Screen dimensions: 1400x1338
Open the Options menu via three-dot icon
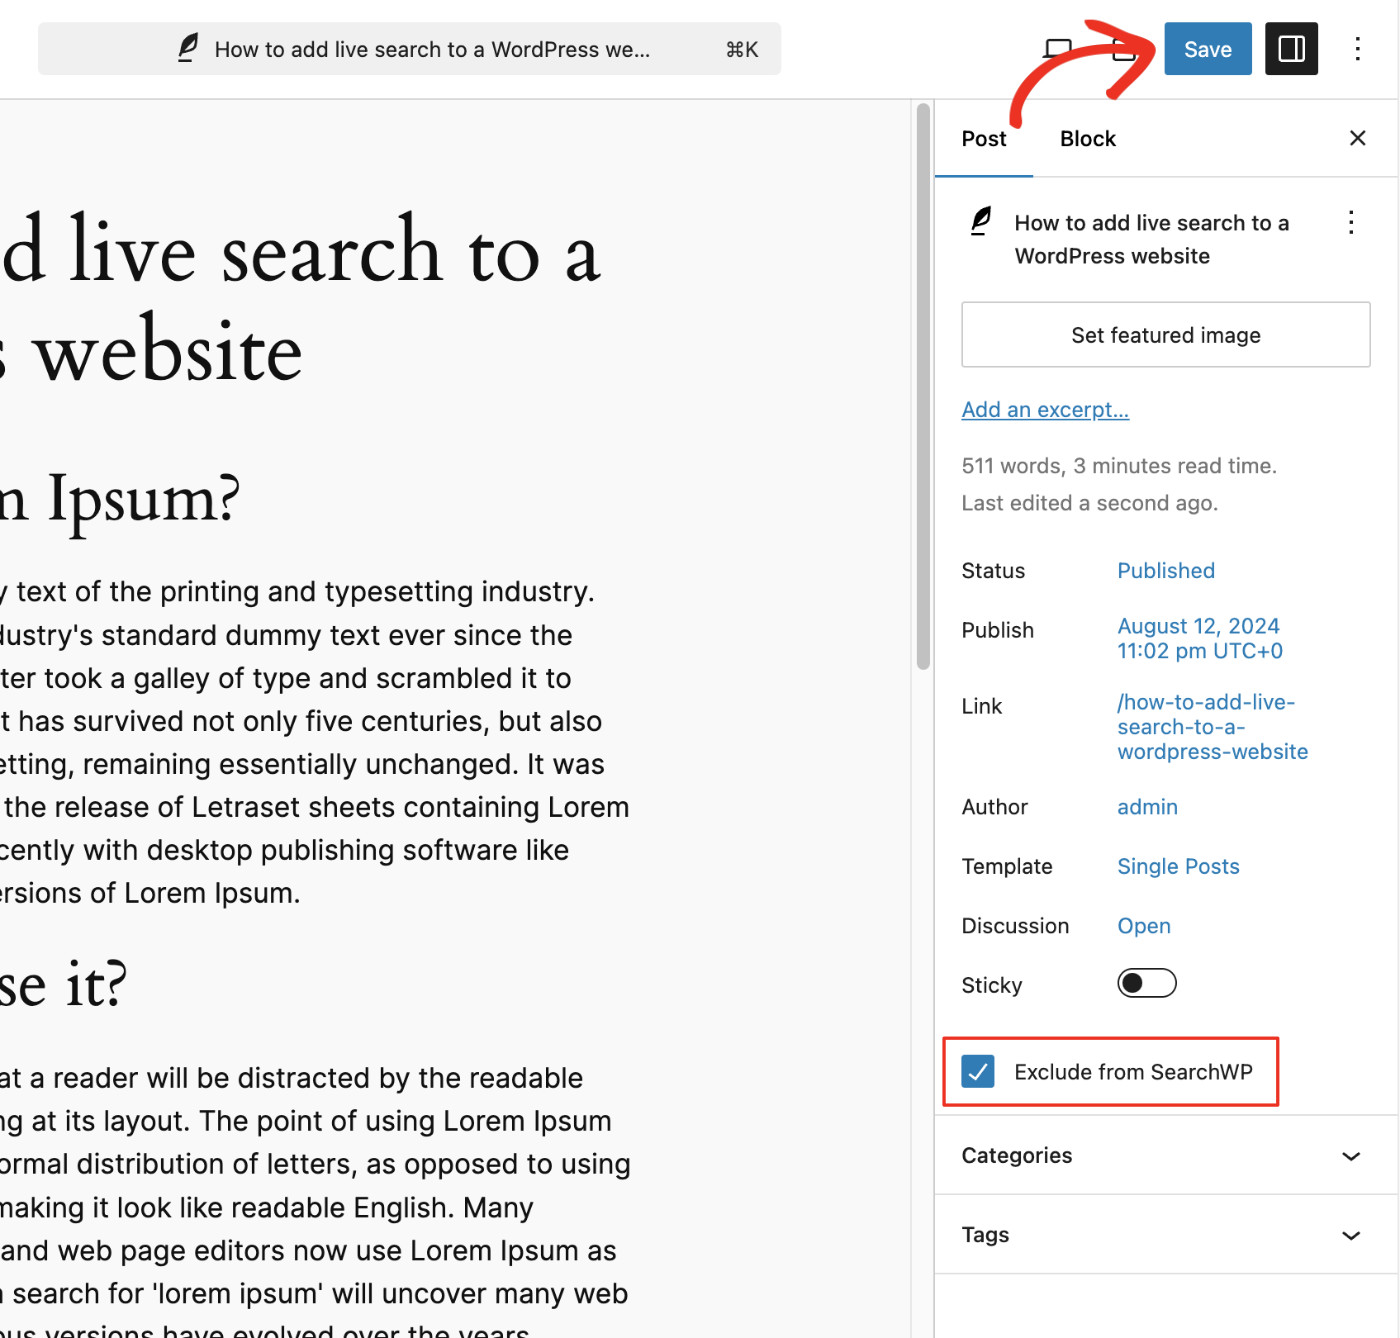[x=1358, y=48]
